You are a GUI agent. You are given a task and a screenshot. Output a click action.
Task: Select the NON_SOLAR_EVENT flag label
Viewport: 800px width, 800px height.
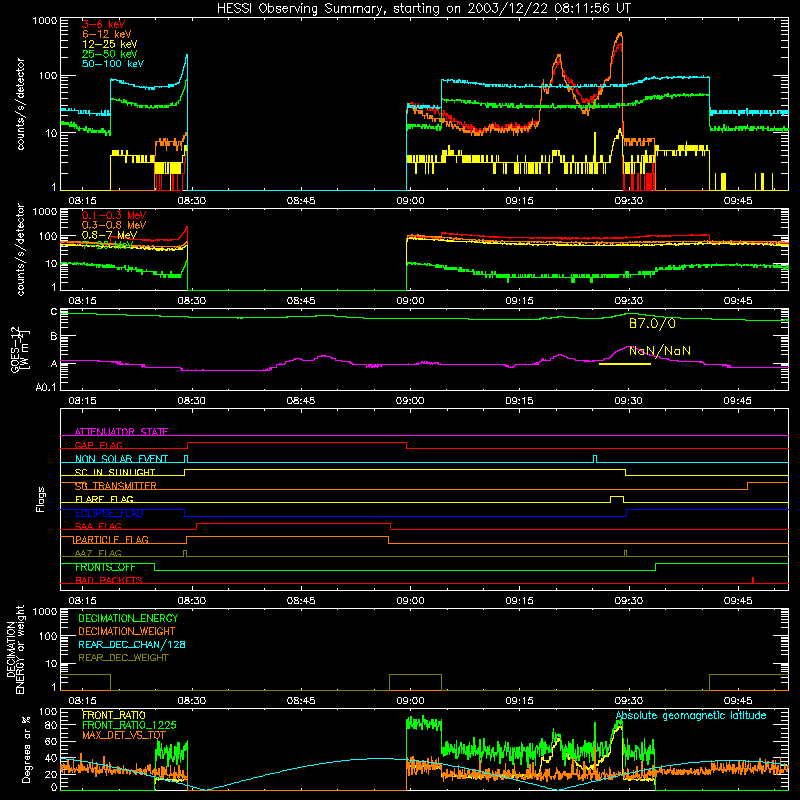pos(121,459)
